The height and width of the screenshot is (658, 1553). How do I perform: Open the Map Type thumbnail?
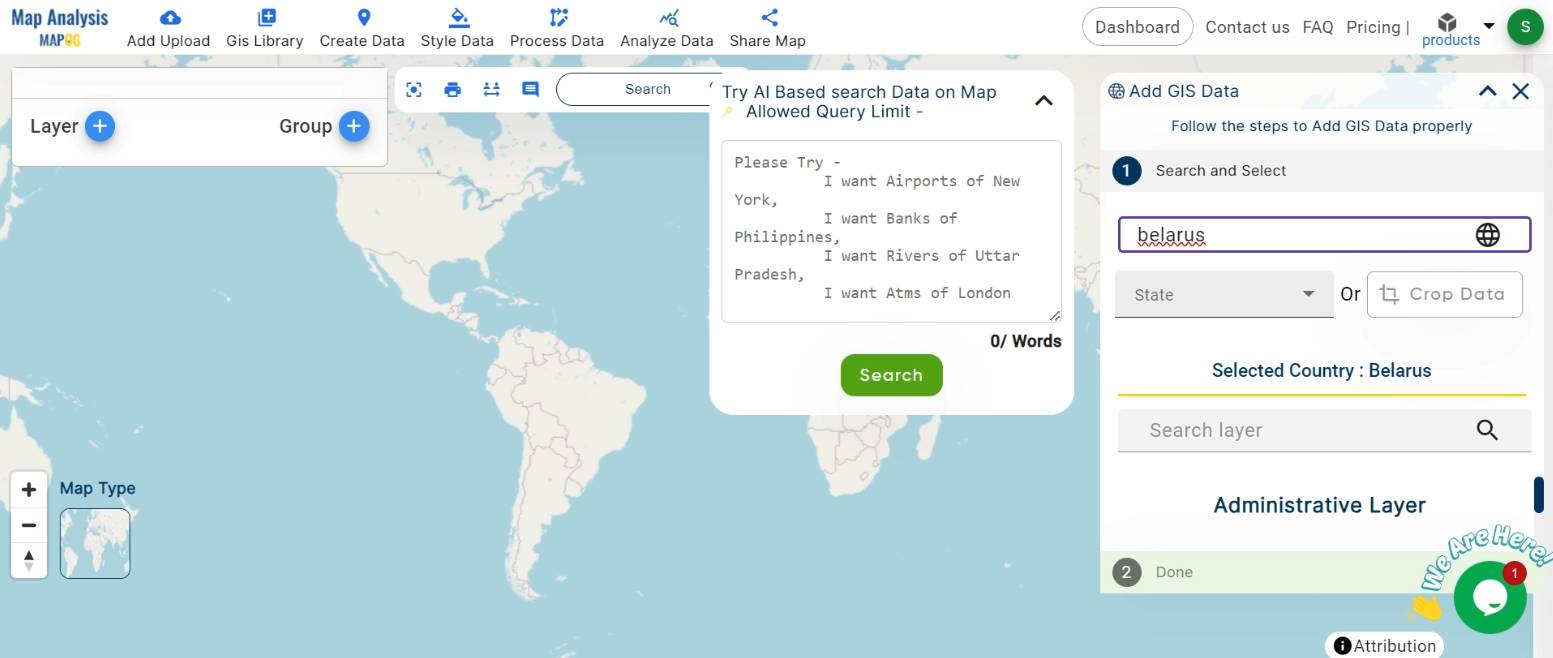point(95,543)
